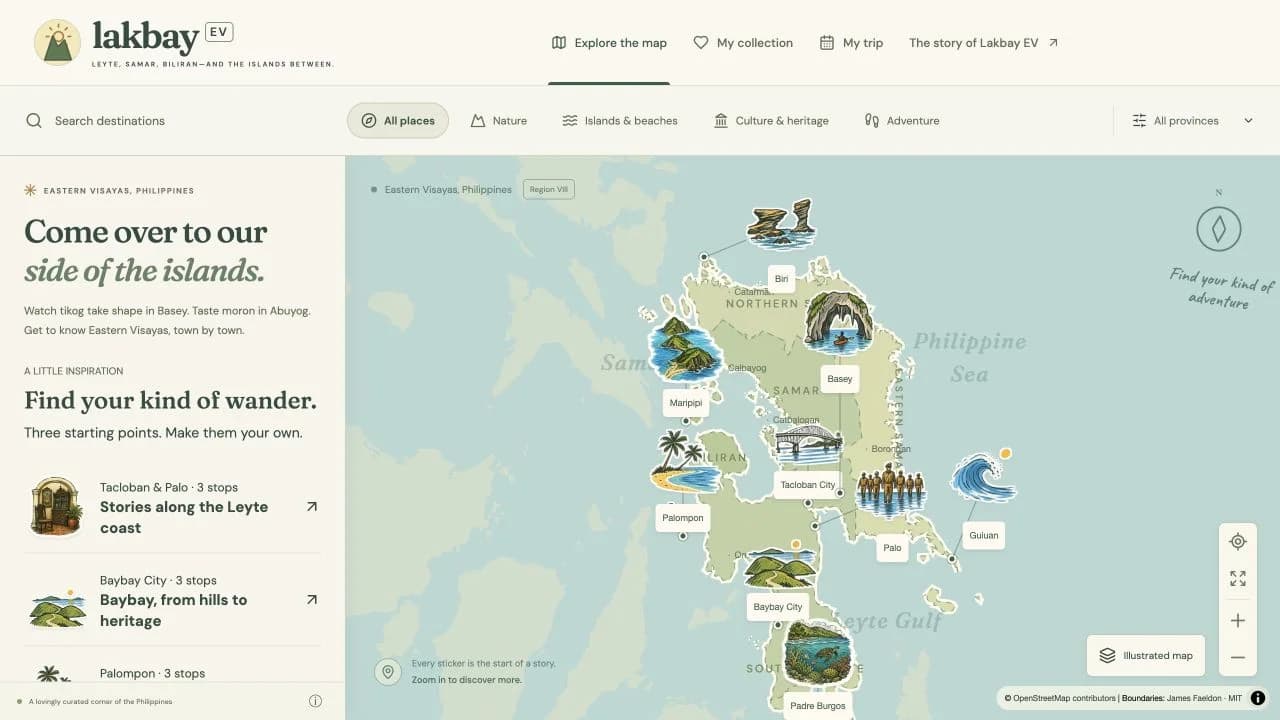The height and width of the screenshot is (720, 1280).
Task: Zoom in with the plus icon
Action: tap(1238, 620)
